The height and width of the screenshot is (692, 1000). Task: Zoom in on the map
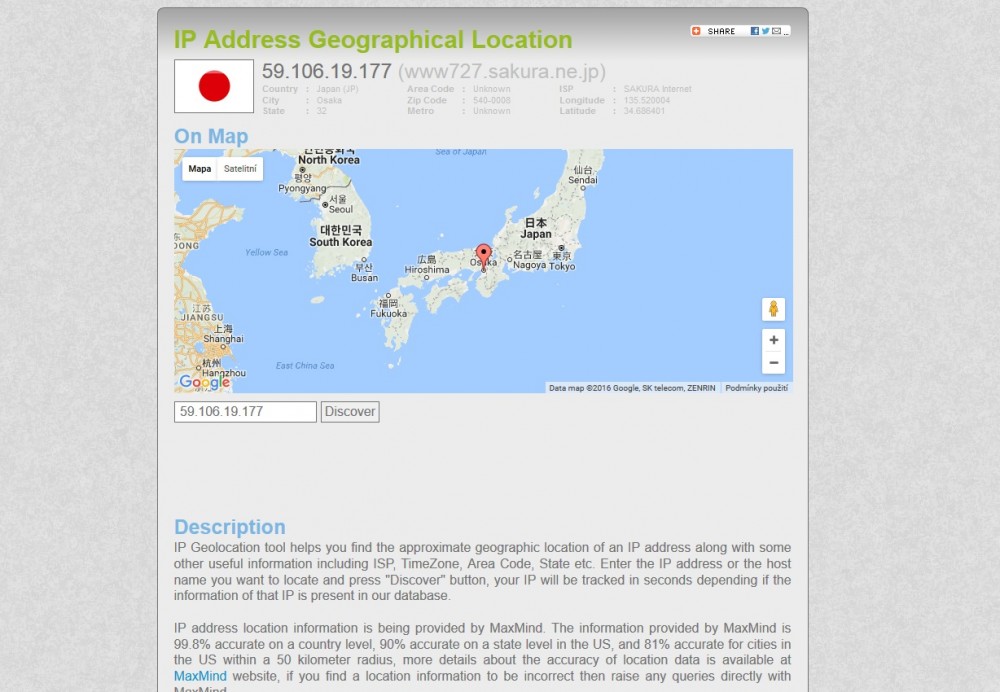click(773, 340)
